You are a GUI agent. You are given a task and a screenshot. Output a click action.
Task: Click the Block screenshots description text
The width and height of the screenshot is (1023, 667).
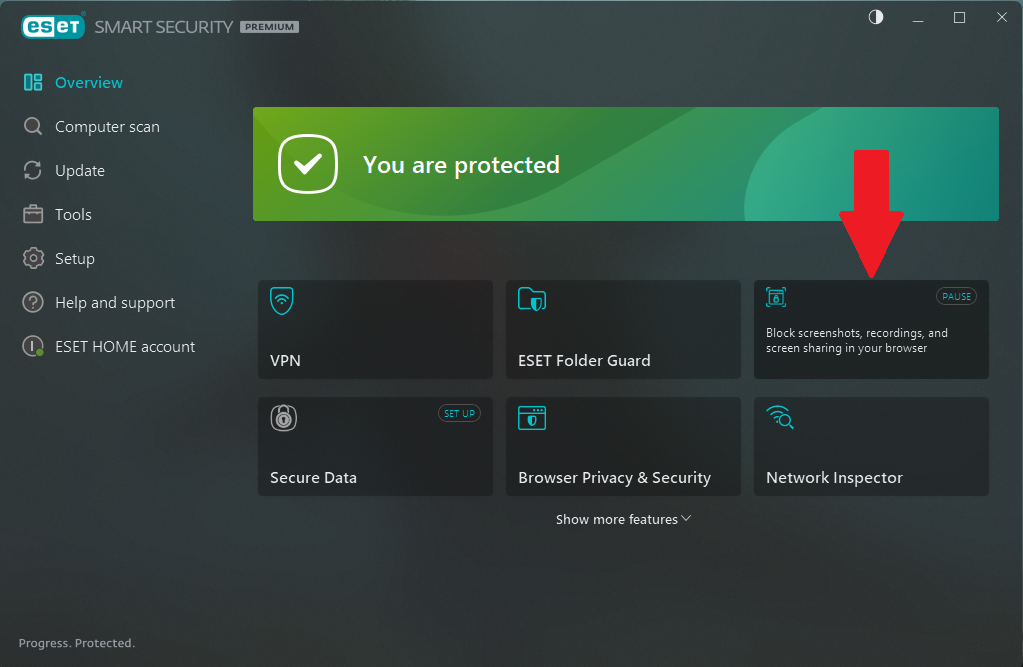[x=857, y=340]
